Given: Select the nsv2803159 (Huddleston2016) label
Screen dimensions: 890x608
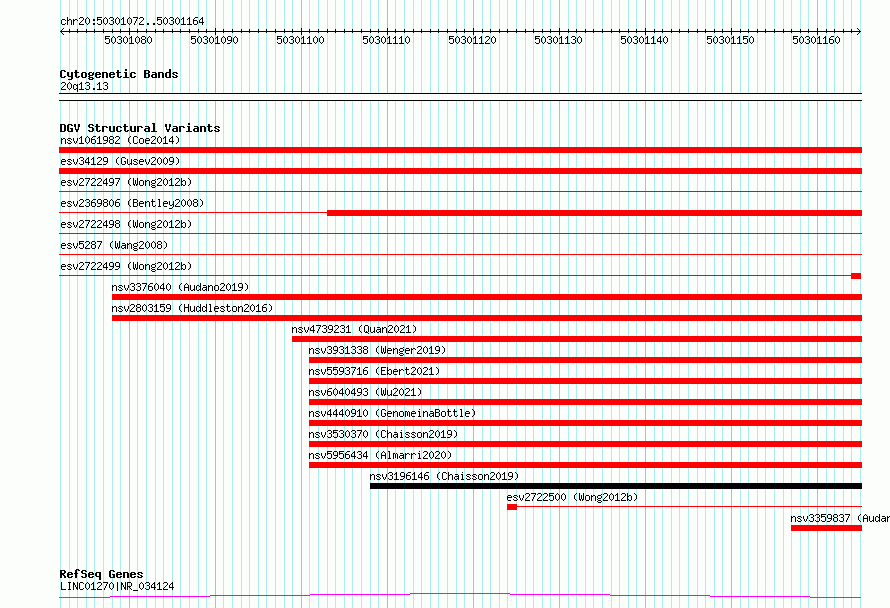Looking at the screenshot, I should tap(192, 308).
